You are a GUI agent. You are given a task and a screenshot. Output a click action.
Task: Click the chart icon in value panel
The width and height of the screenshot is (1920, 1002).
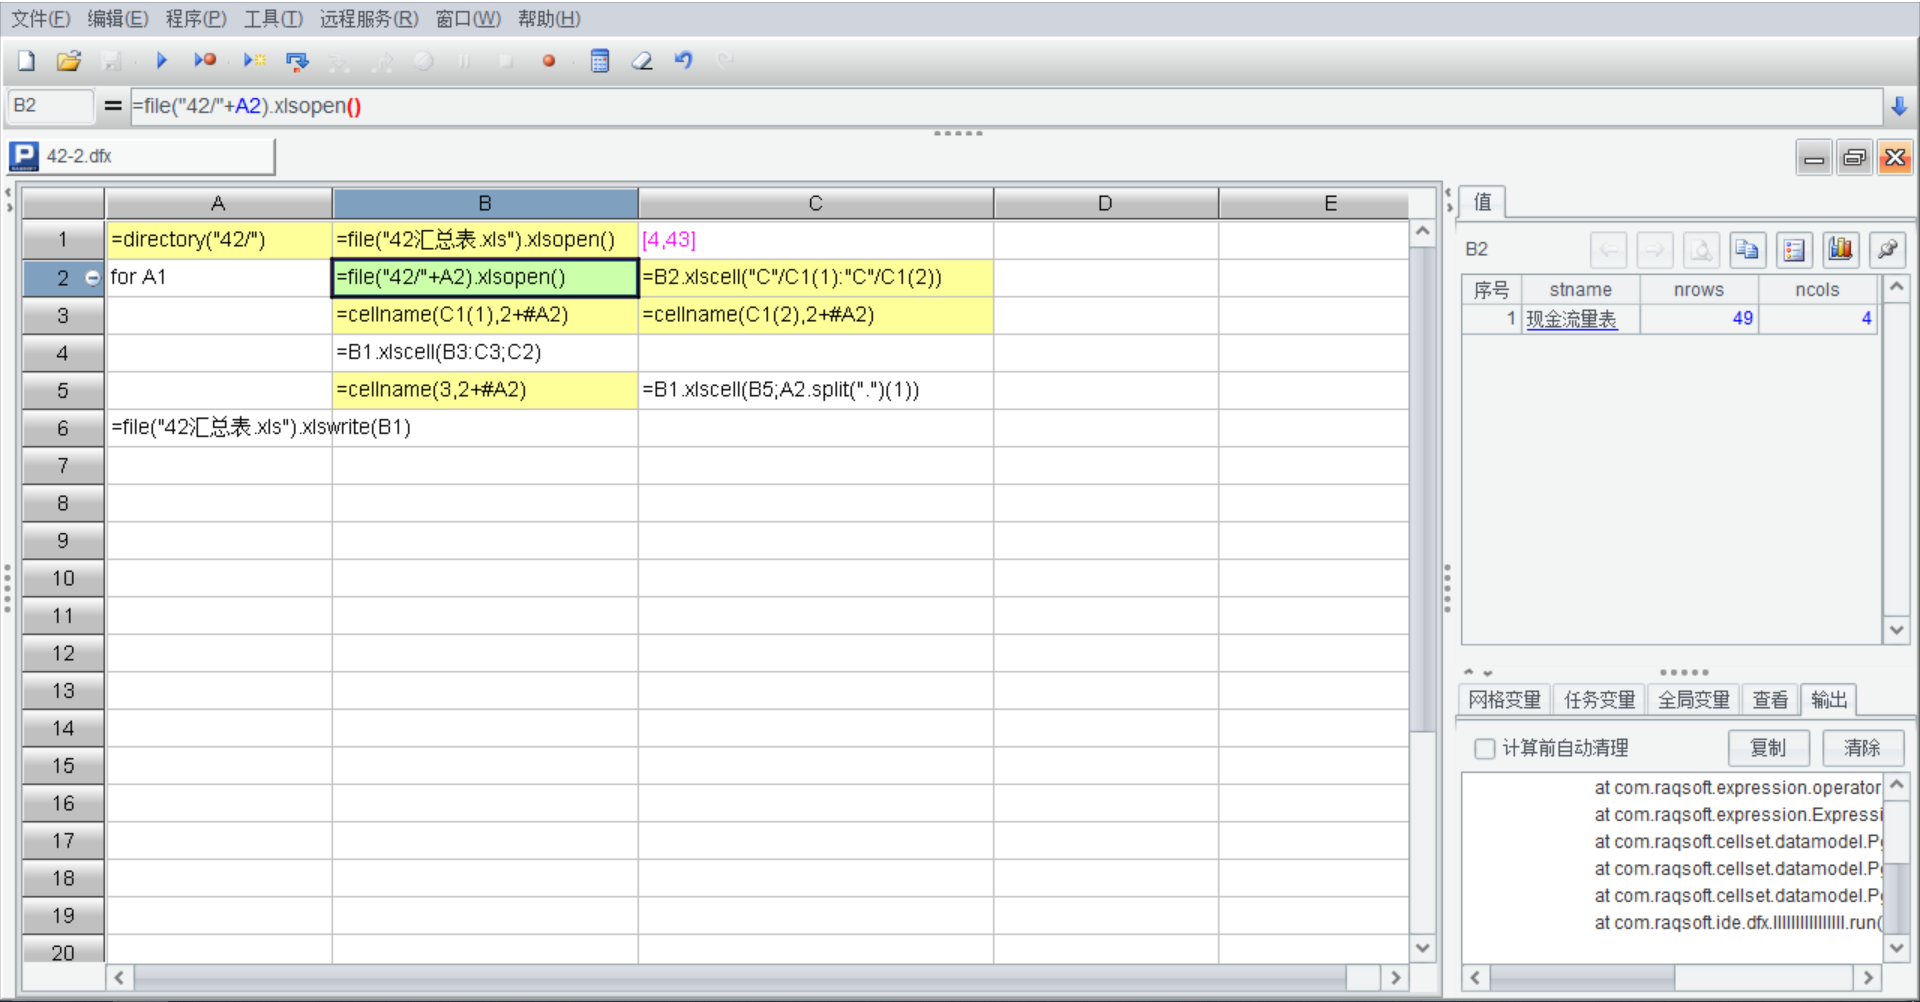tap(1840, 250)
